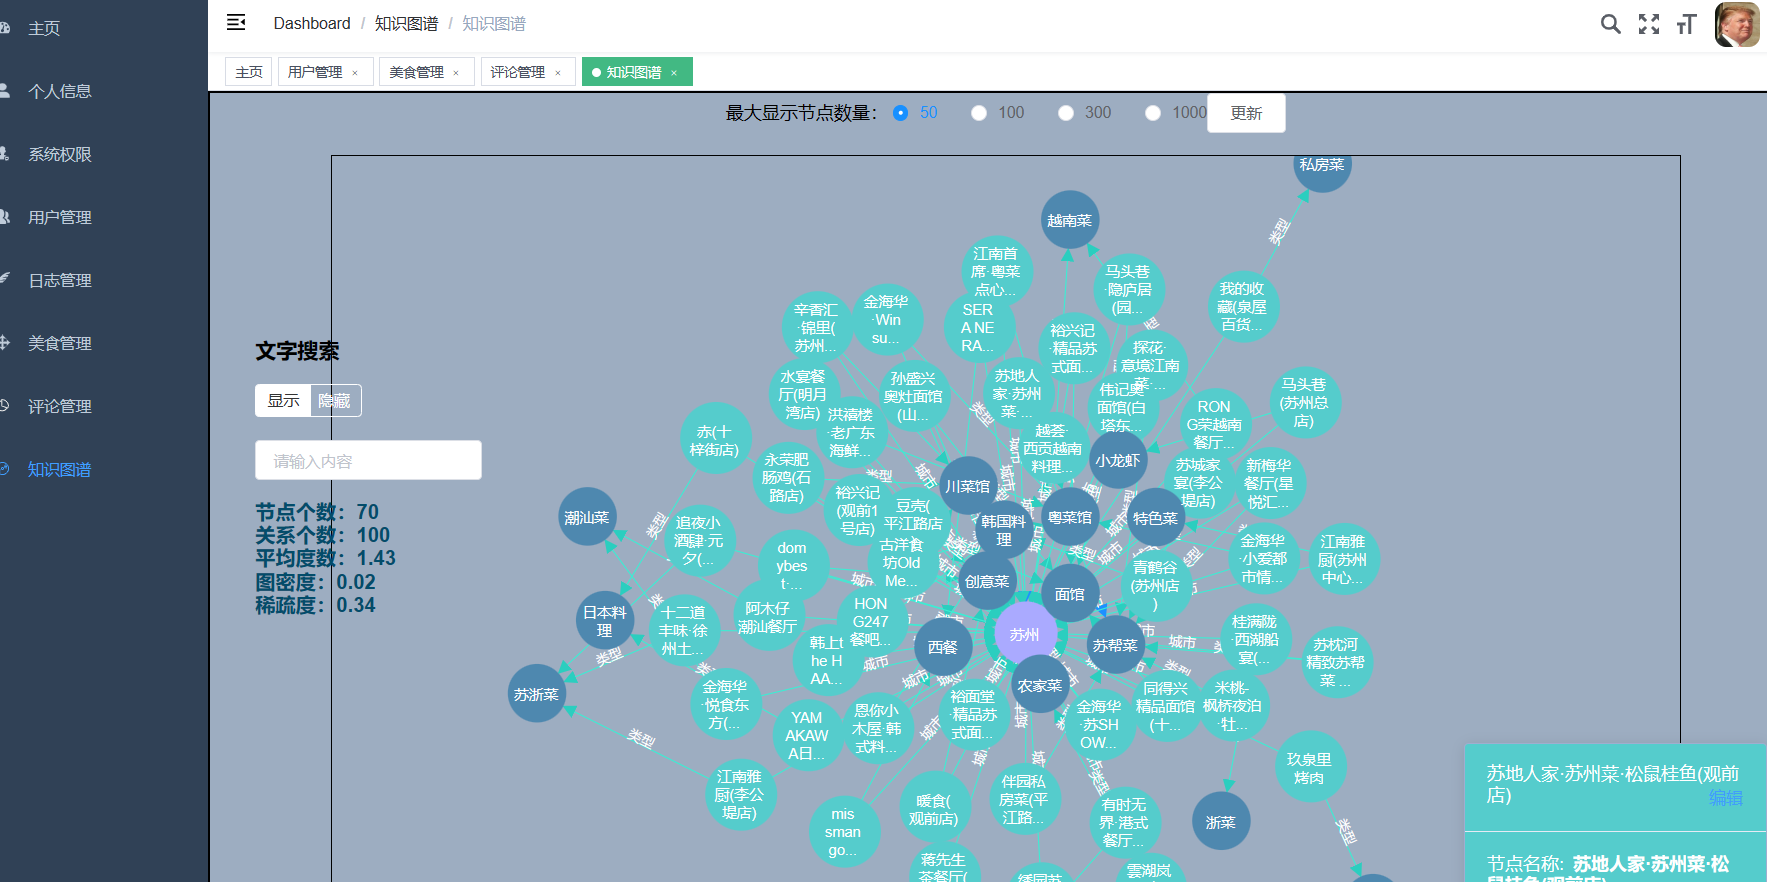Screen dimensions: 1767x882
Task: Click the 编辑 link in node panel
Action: [1726, 797]
